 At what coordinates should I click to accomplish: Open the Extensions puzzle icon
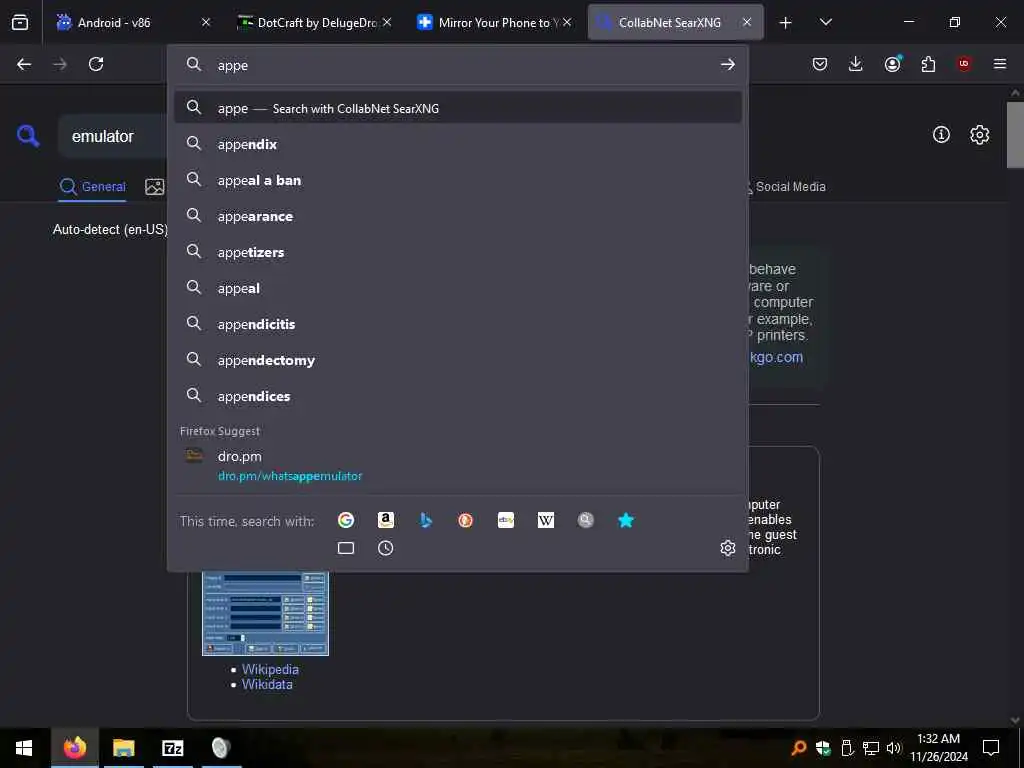(x=928, y=64)
